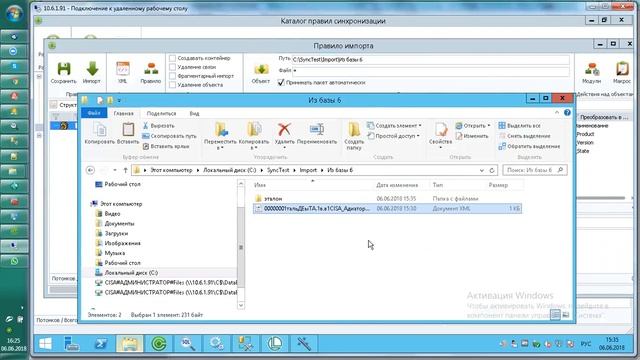Click the up-one-level arrow in Explorer
This screenshot has height=360, width=640.
tap(125, 170)
